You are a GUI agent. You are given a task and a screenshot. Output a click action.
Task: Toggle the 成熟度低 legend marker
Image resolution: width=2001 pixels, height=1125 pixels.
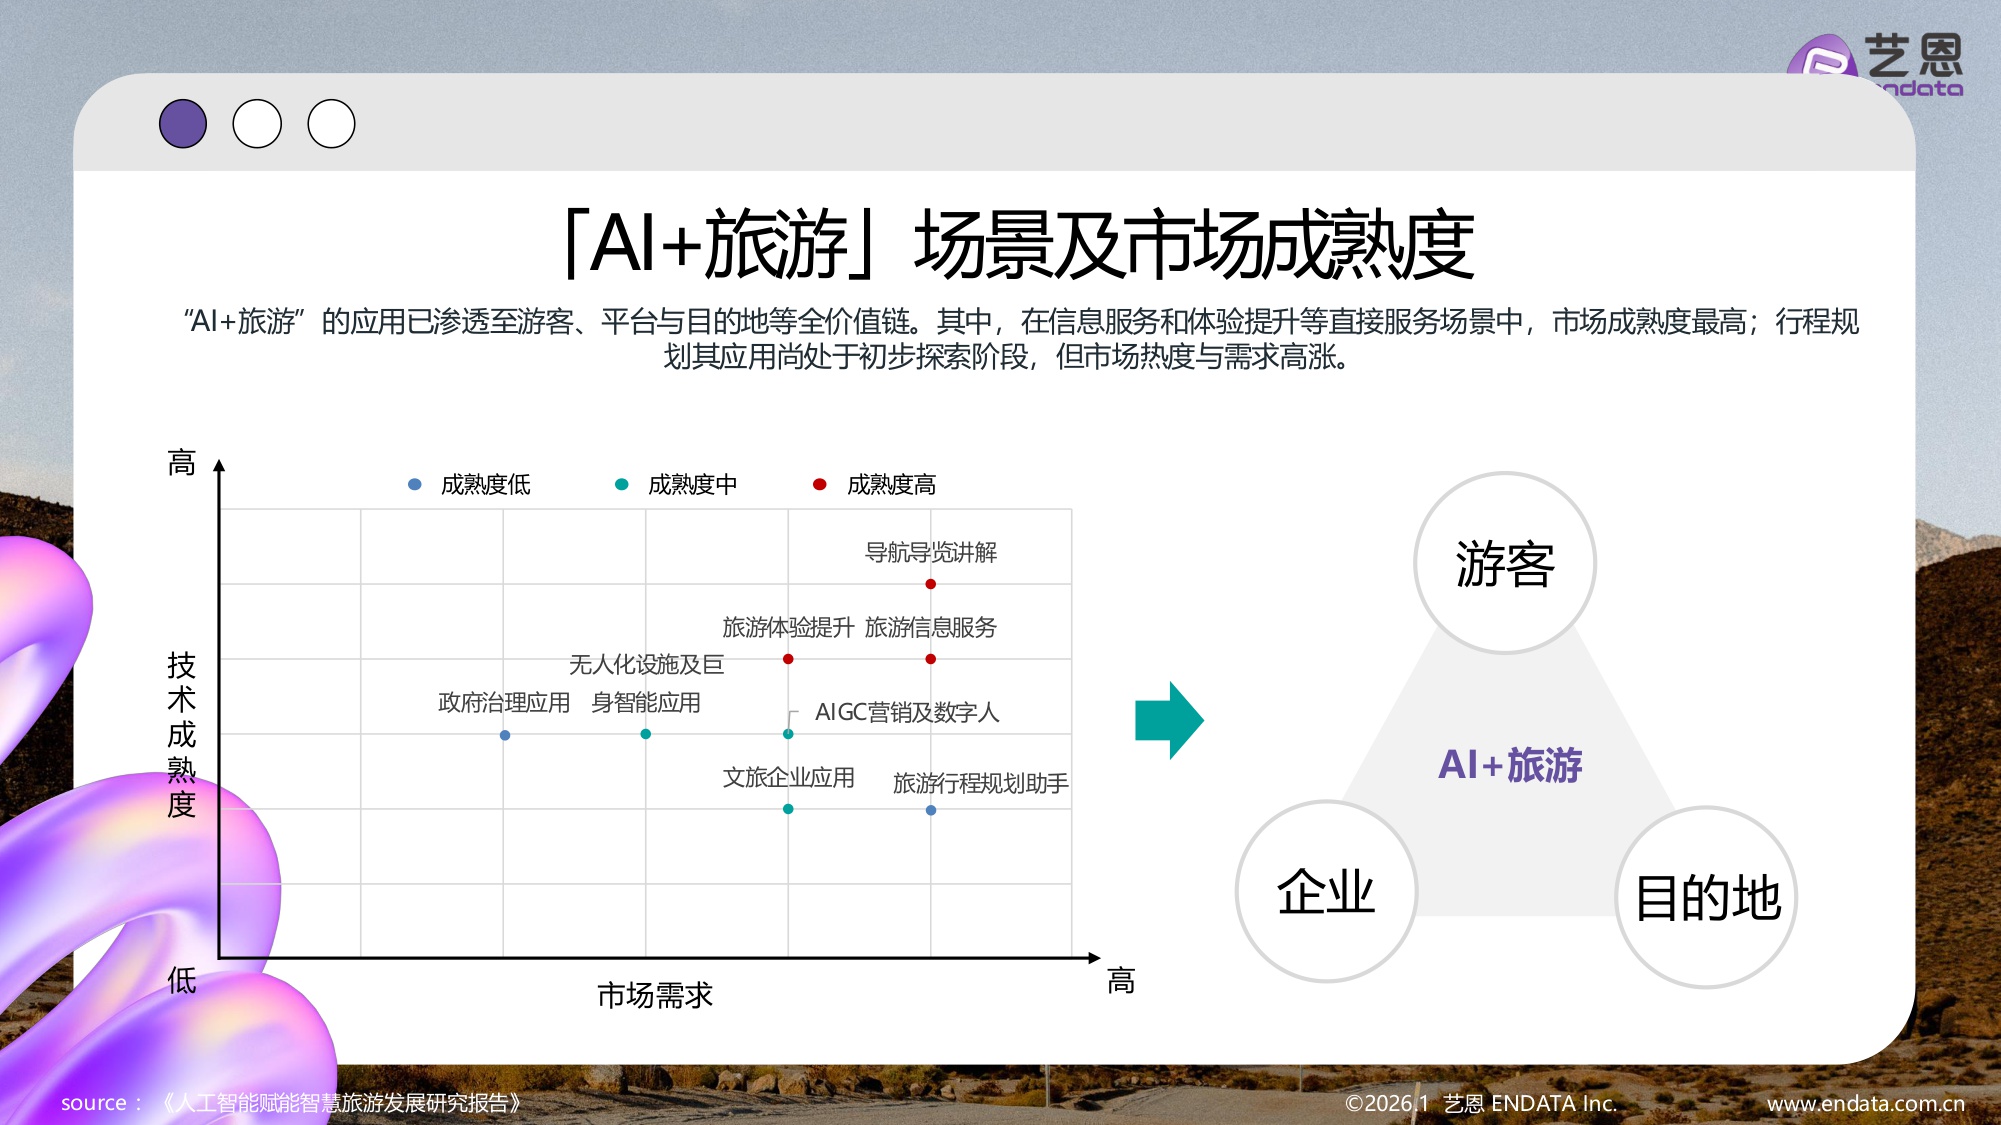click(411, 484)
